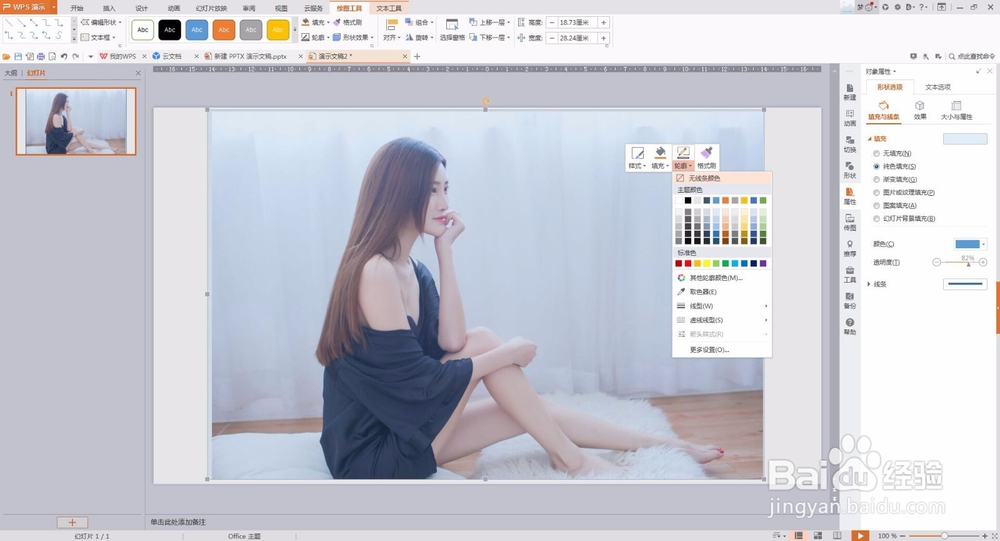This screenshot has height=541, width=1000.
Task: Open the 文本工具 ribbon tab
Action: [x=388, y=8]
